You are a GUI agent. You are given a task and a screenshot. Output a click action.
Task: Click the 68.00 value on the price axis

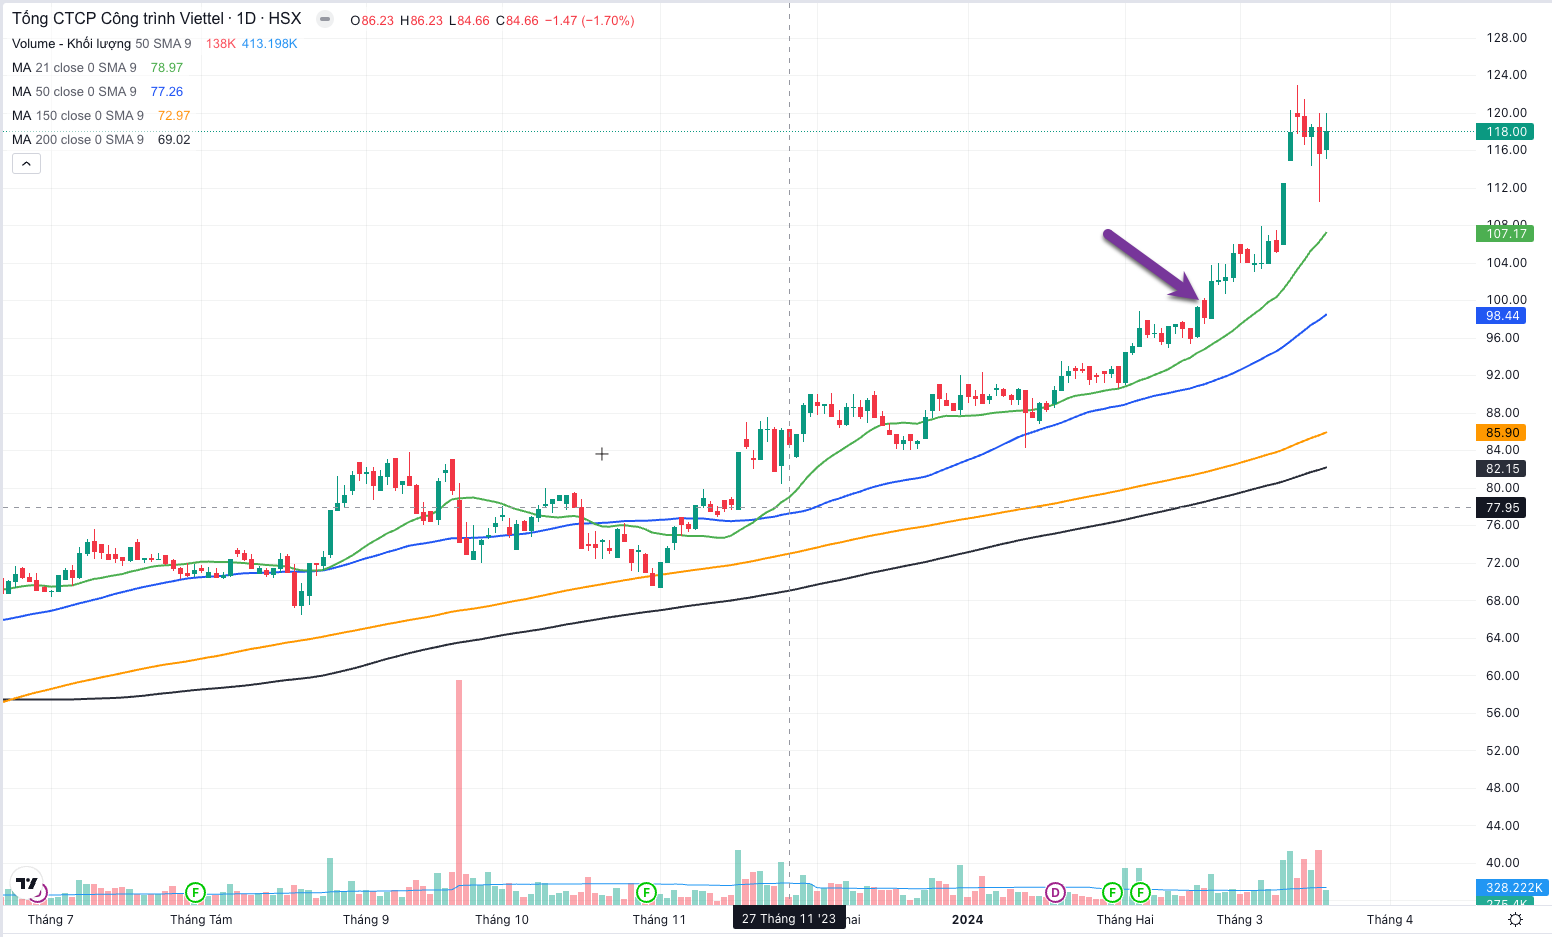tap(1503, 601)
